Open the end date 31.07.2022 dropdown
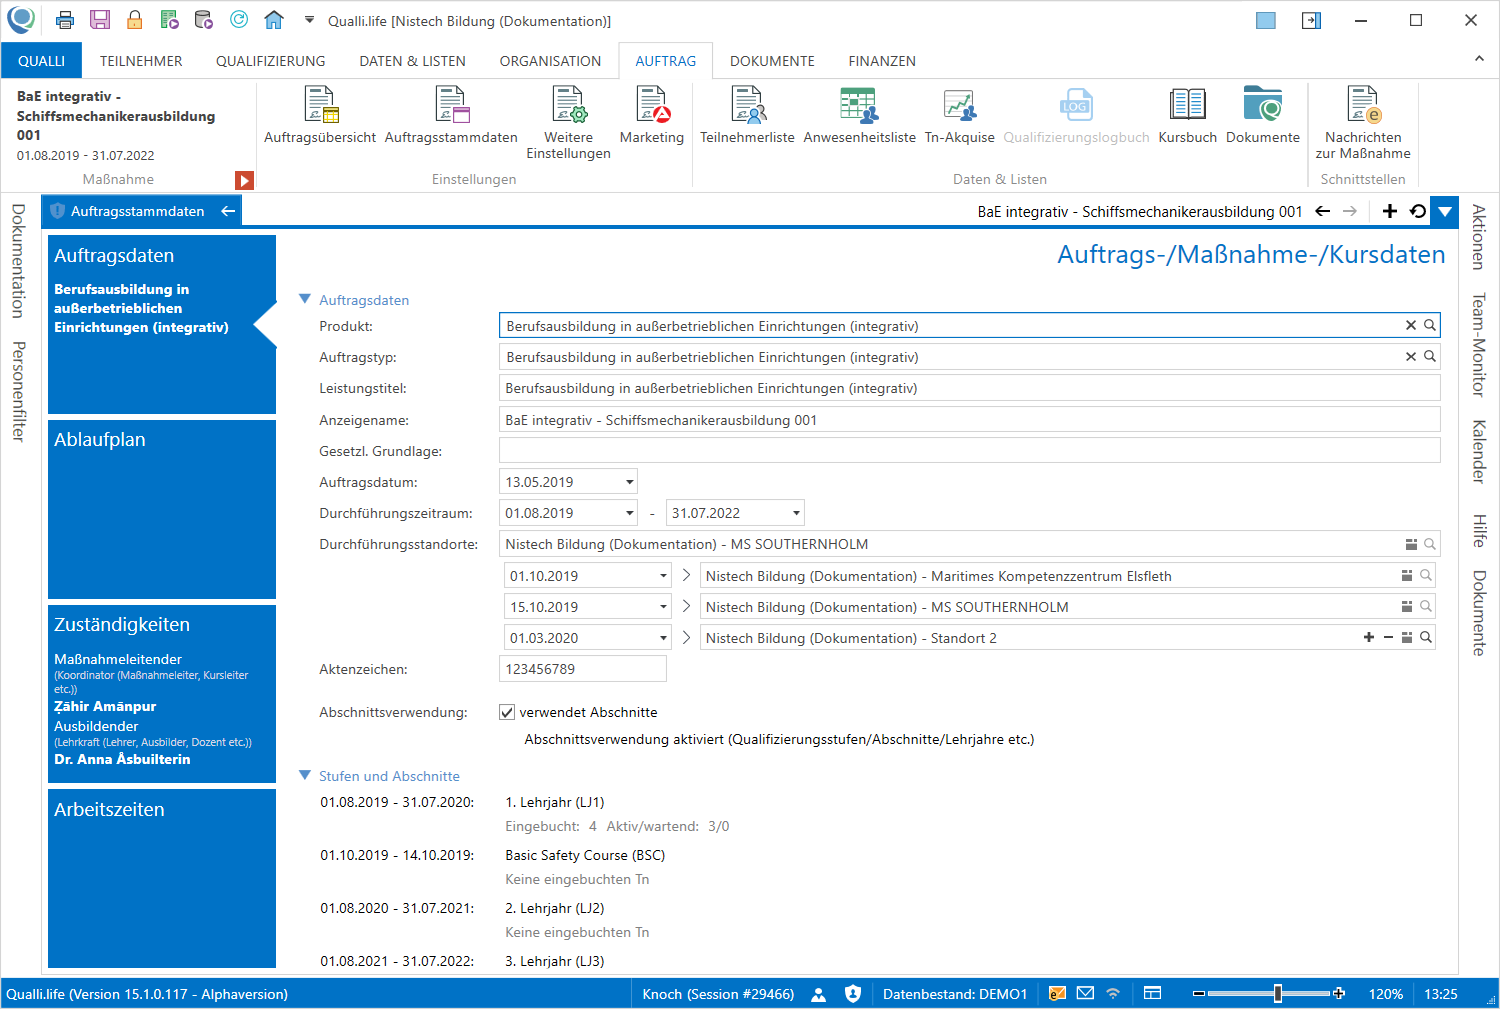Viewport: 1500px width, 1009px height. point(796,513)
